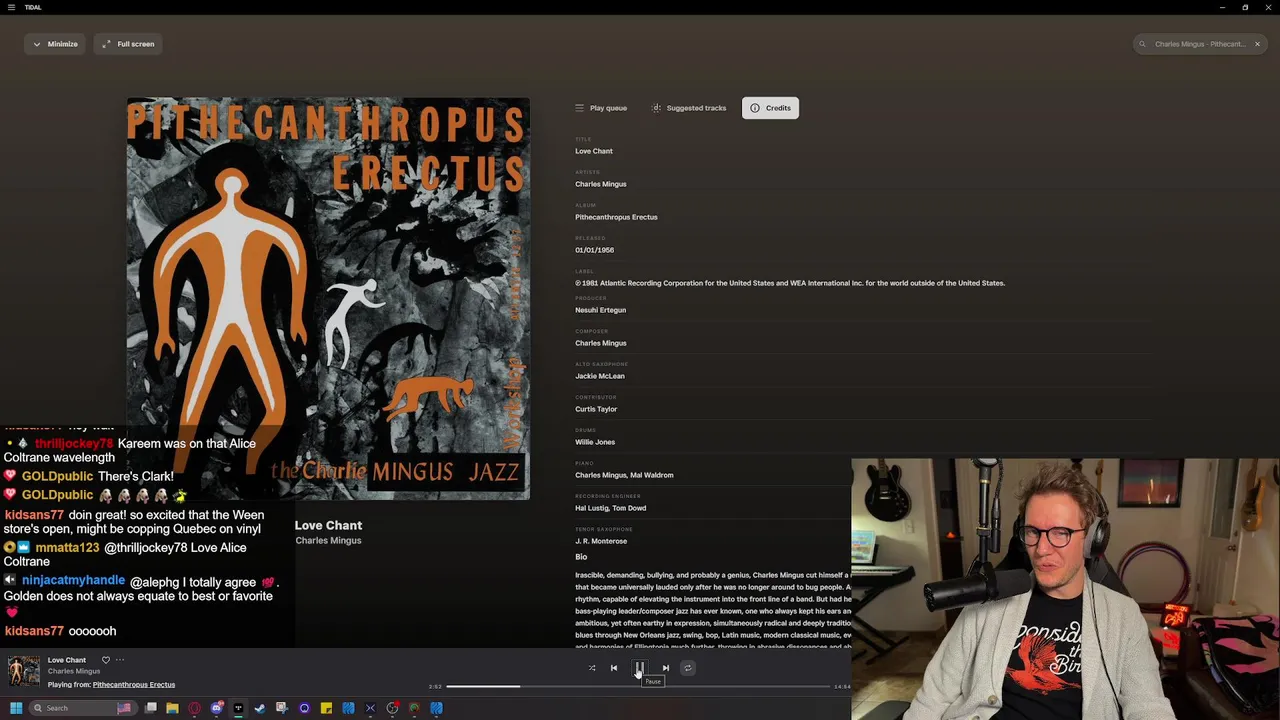Minimize the now playing view
The image size is (1280, 720).
point(55,44)
